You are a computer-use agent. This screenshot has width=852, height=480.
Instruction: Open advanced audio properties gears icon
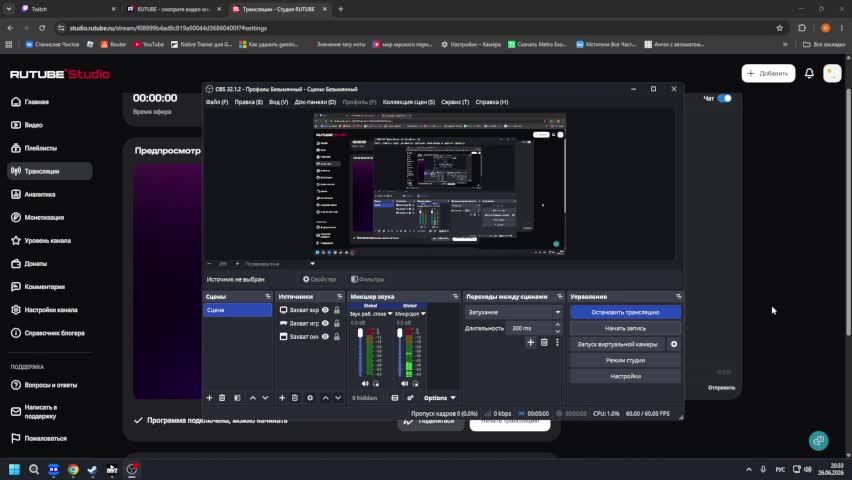coord(410,398)
